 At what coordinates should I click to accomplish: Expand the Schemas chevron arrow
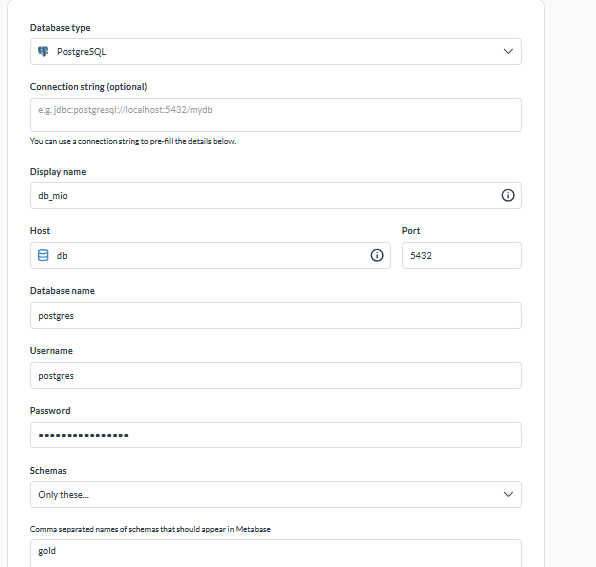[x=508, y=494]
